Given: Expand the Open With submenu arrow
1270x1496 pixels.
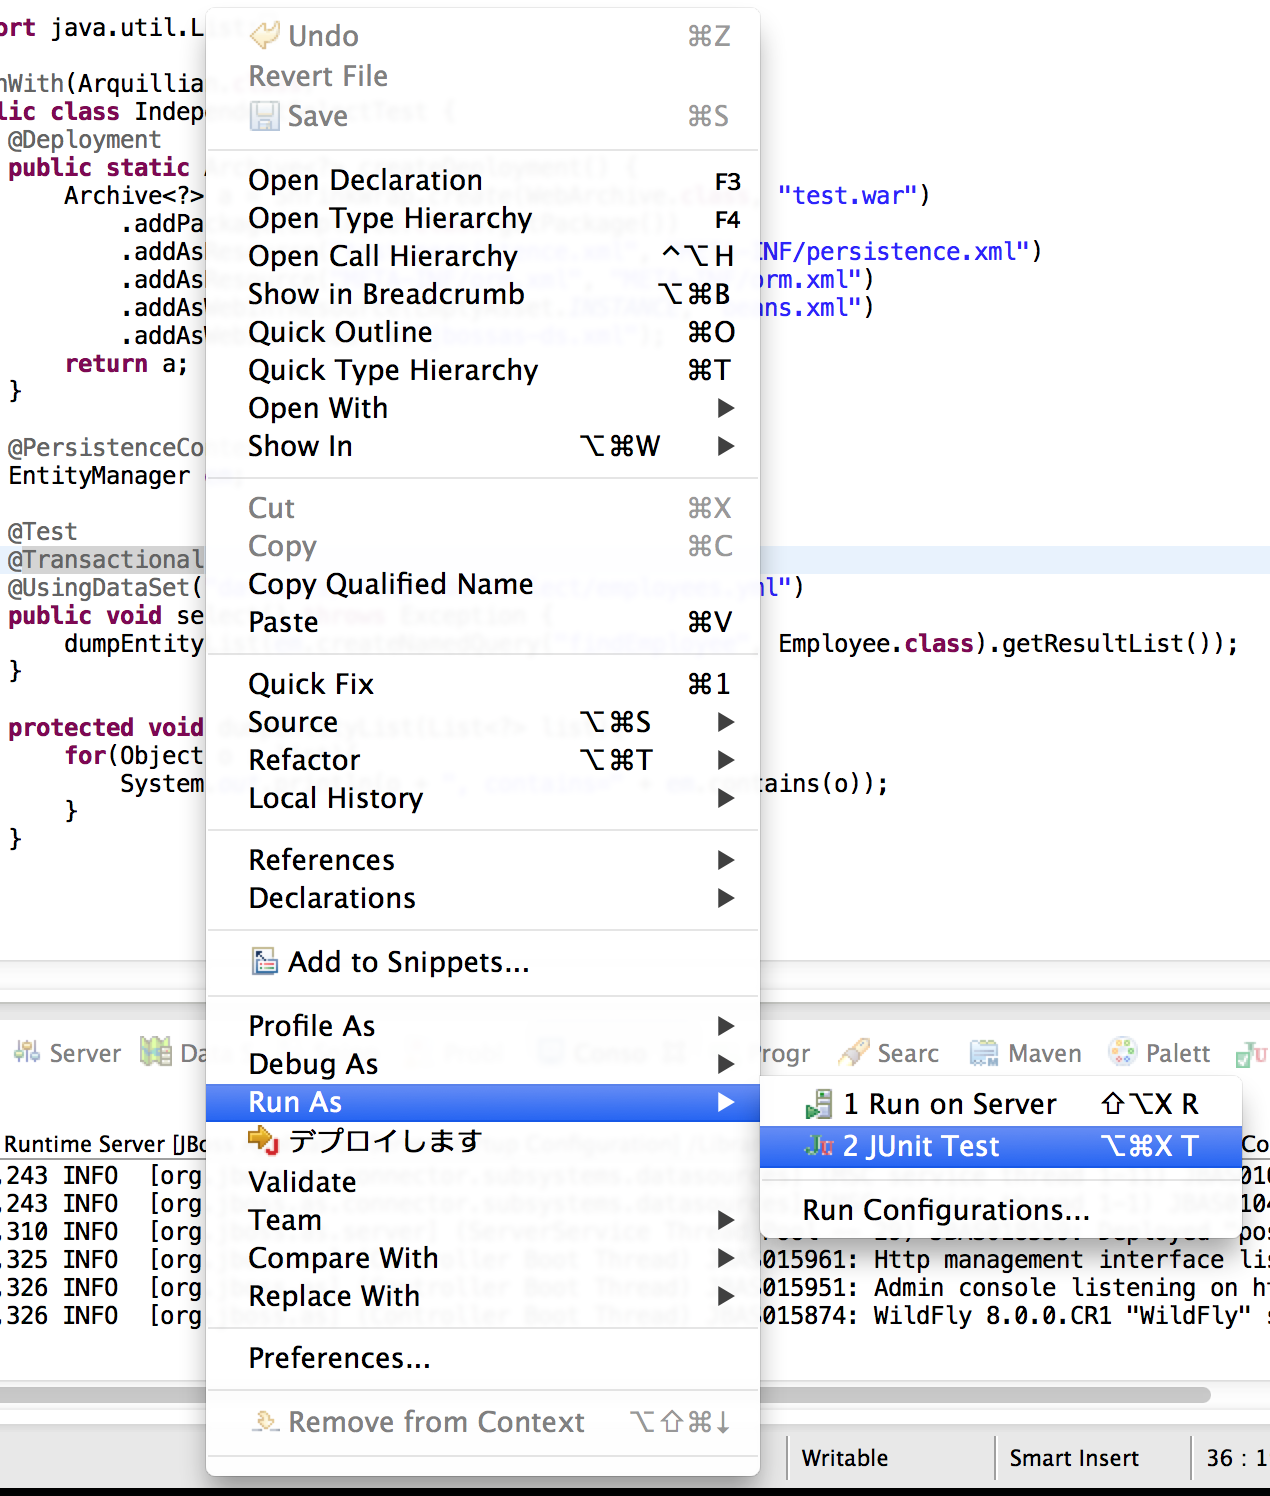Looking at the screenshot, I should [726, 408].
